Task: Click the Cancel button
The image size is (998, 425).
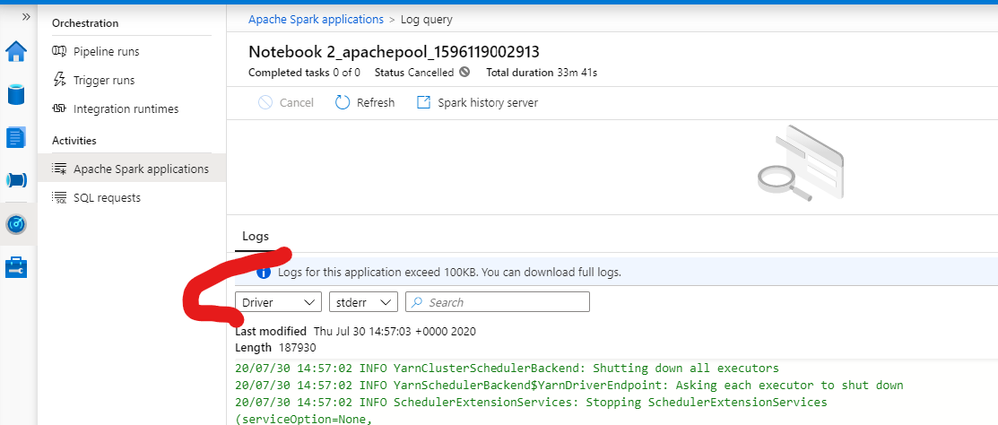Action: click(286, 102)
